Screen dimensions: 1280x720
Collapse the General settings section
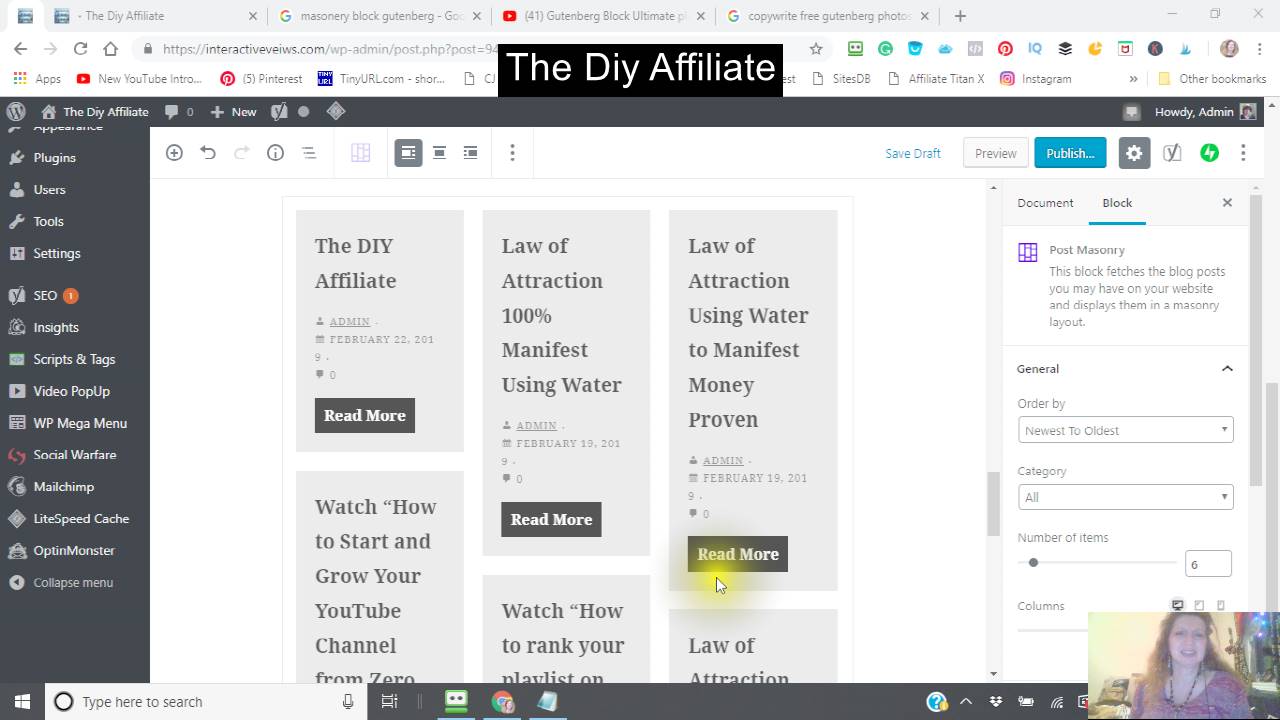tap(1126, 369)
